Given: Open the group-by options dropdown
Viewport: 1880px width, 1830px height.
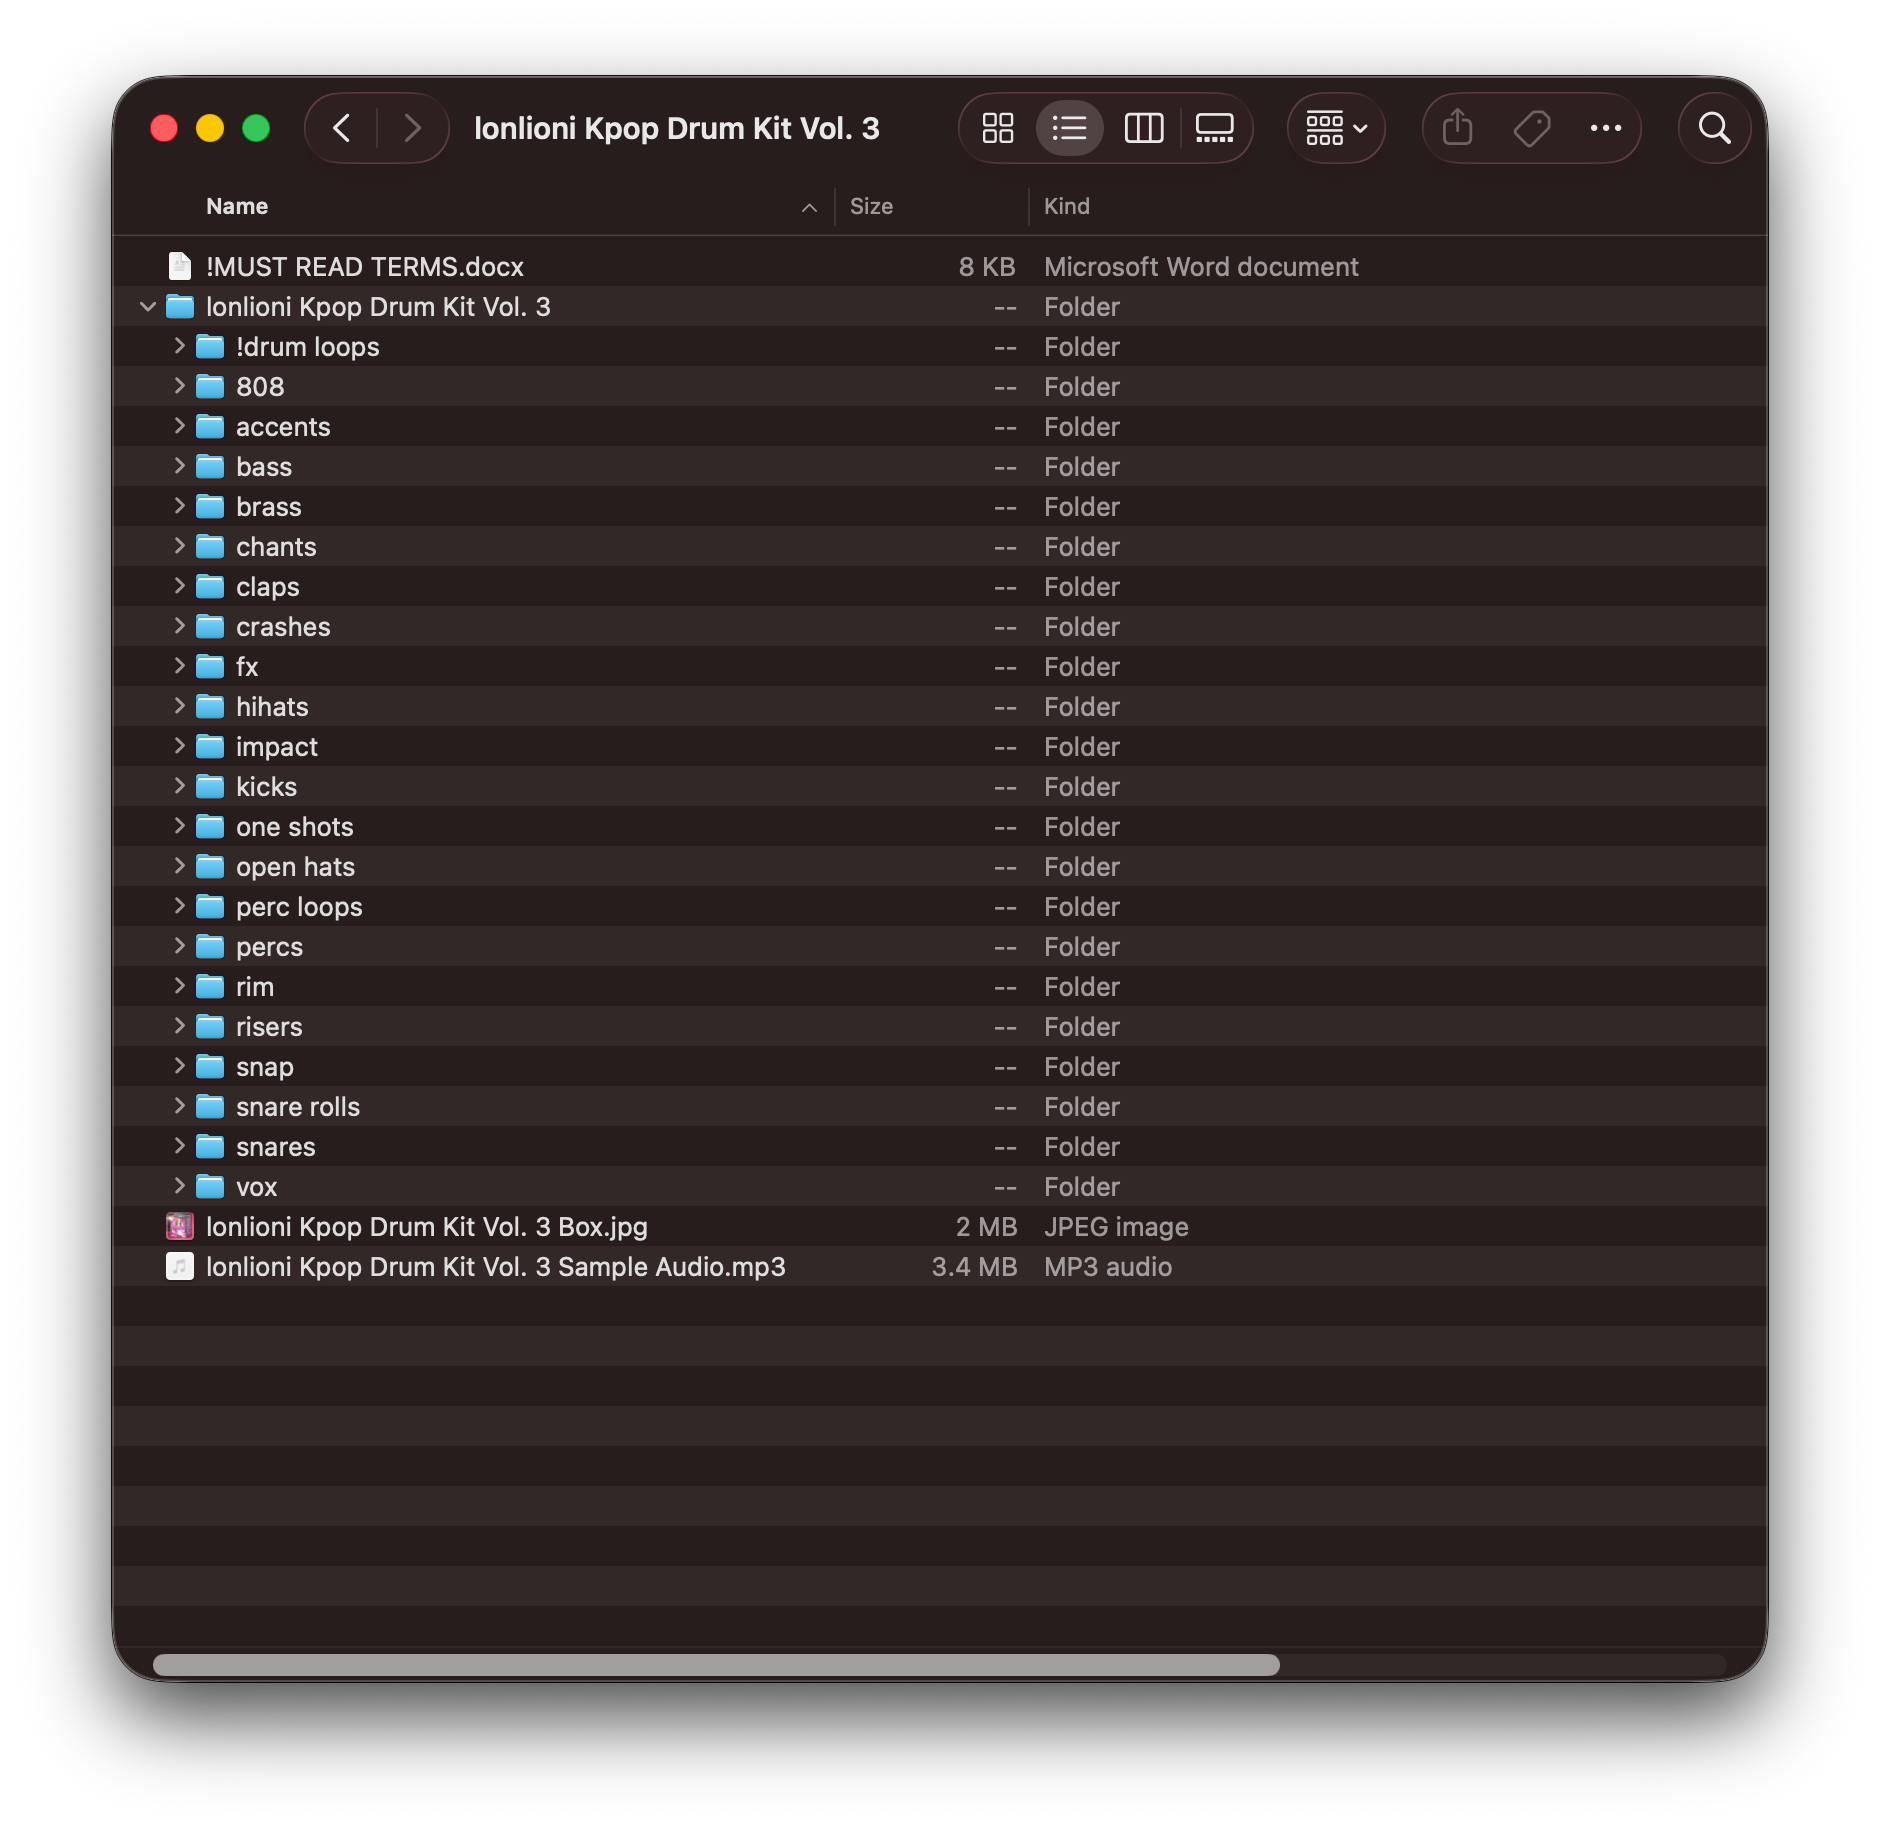Looking at the screenshot, I should coord(1336,128).
